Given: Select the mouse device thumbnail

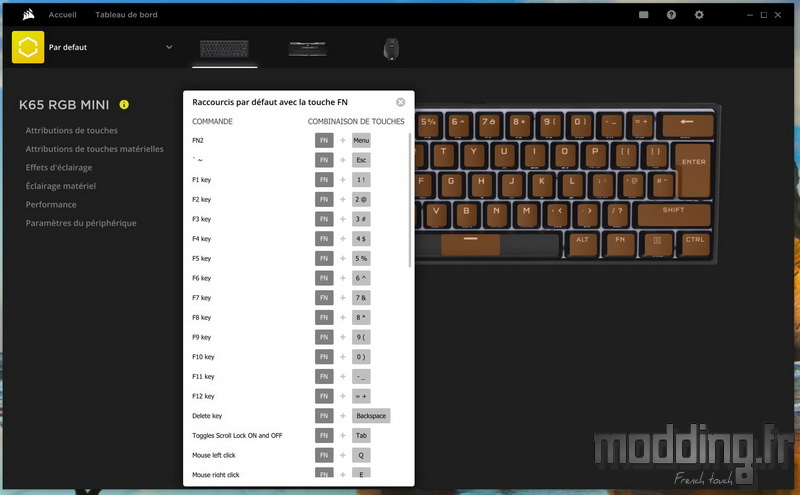Looking at the screenshot, I should 391,49.
